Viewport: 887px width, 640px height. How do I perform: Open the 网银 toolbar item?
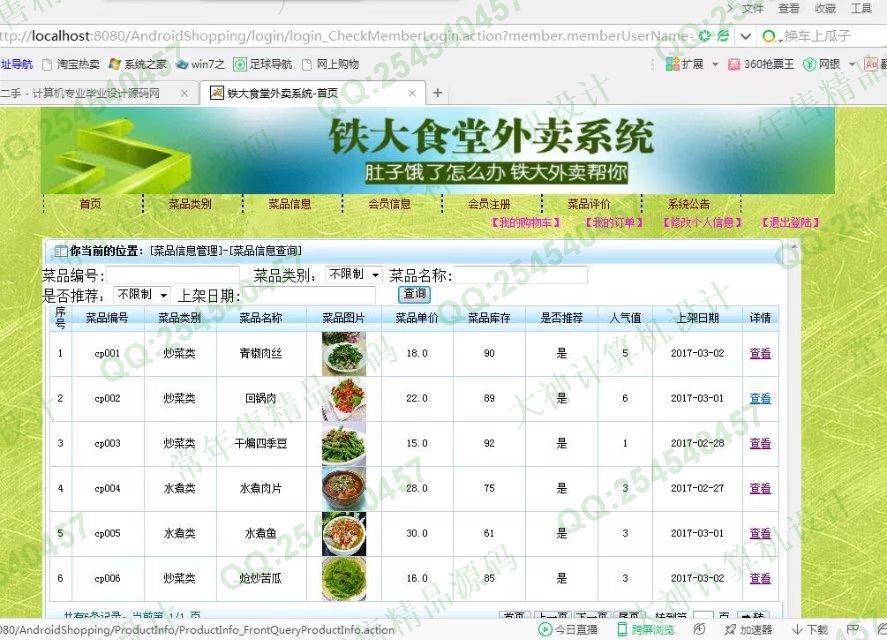[x=822, y=64]
